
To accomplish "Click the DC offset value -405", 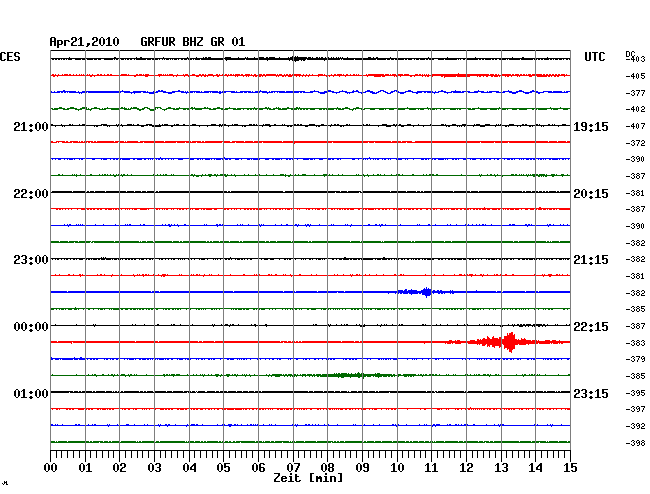I will 635,76.
